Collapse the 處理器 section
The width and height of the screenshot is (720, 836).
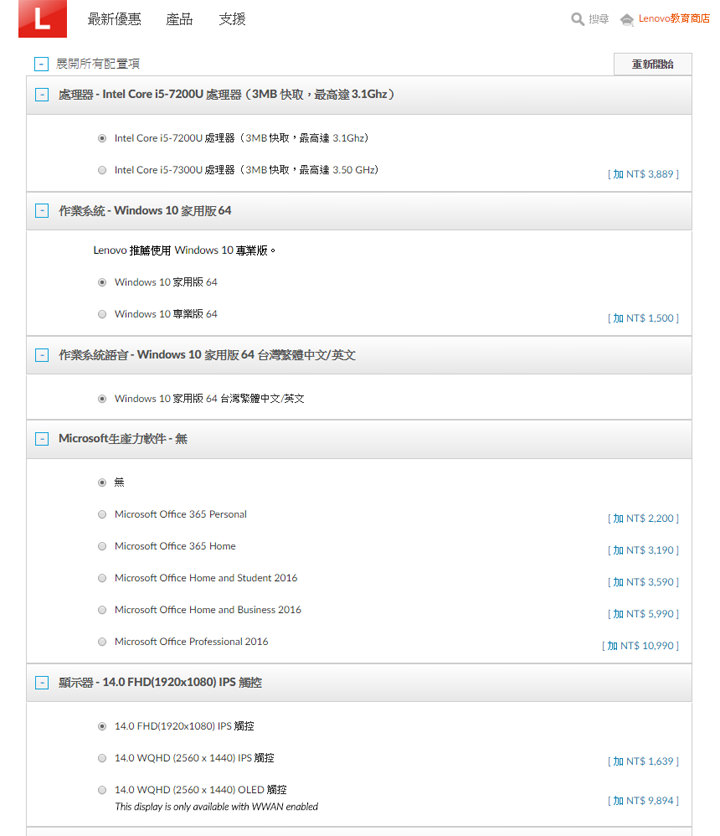[x=42, y=94]
